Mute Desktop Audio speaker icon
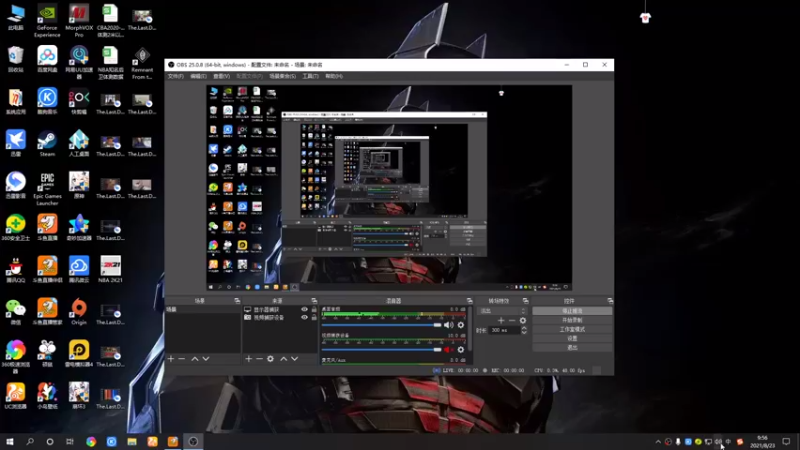 coord(448,325)
